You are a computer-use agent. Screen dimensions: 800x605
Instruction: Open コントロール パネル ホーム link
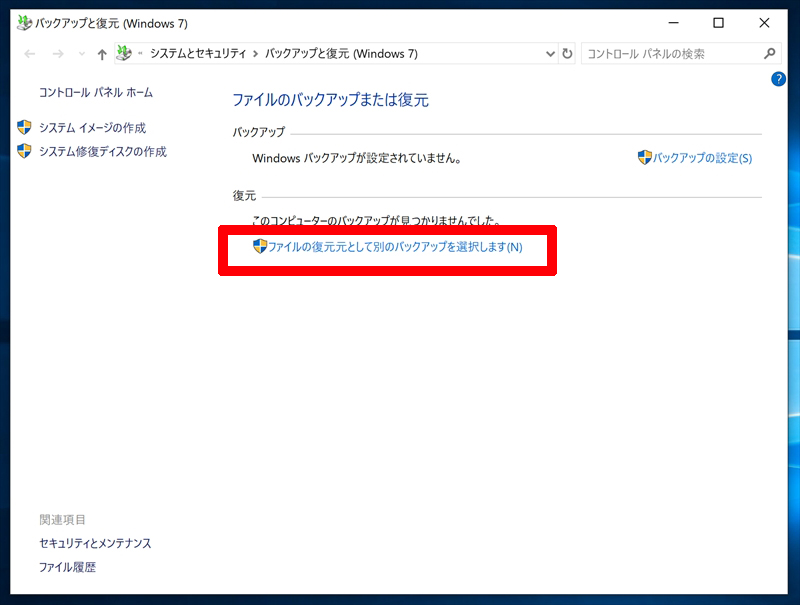point(96,92)
